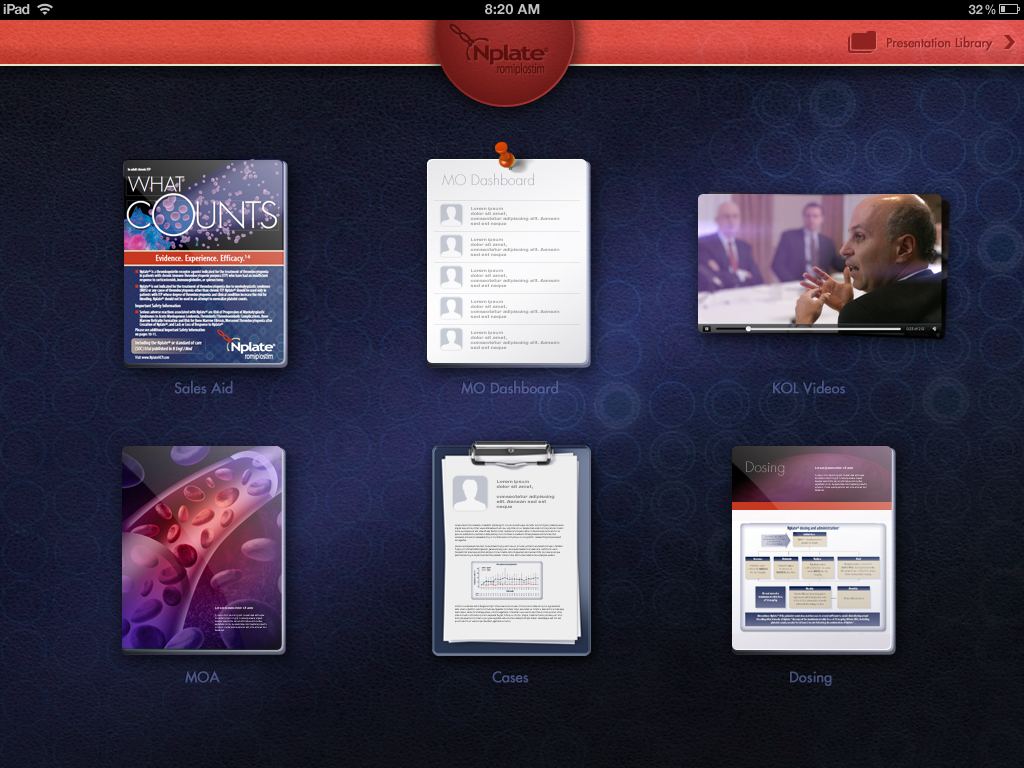This screenshot has height=768, width=1024.
Task: Select first contact avatar in MO Dashboard
Action: 451,216
